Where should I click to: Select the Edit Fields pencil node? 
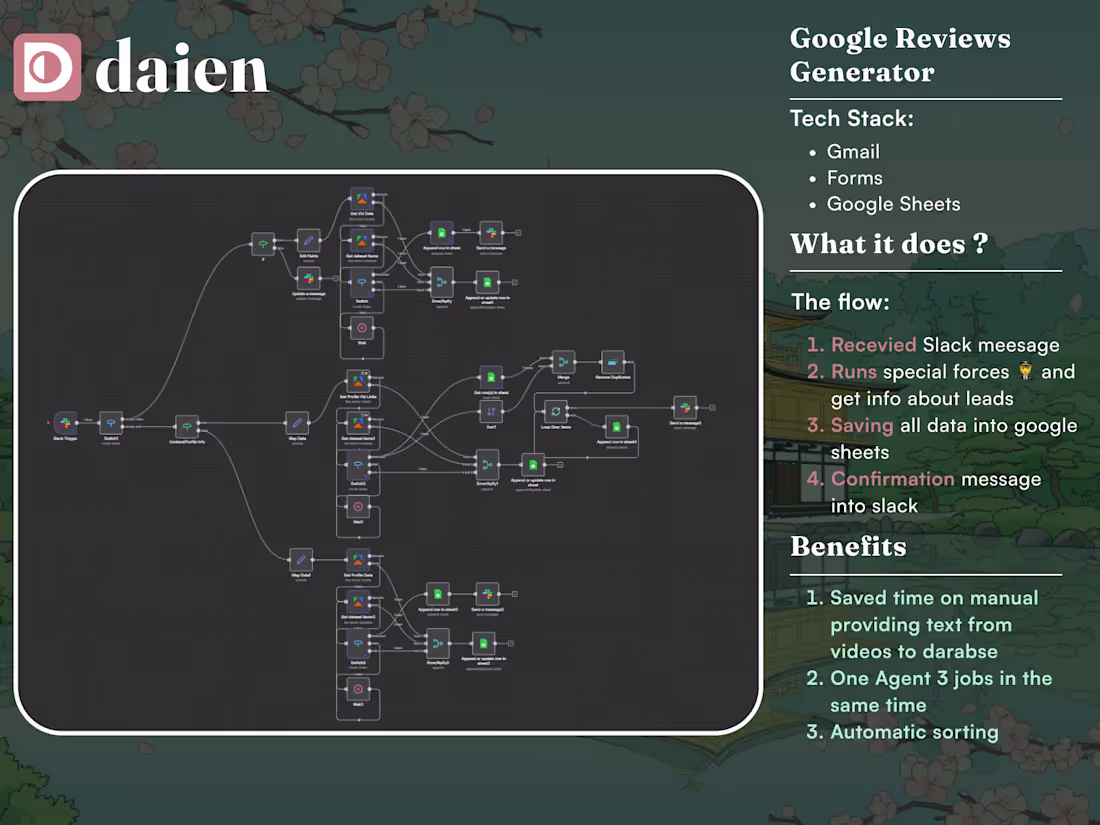[x=308, y=240]
